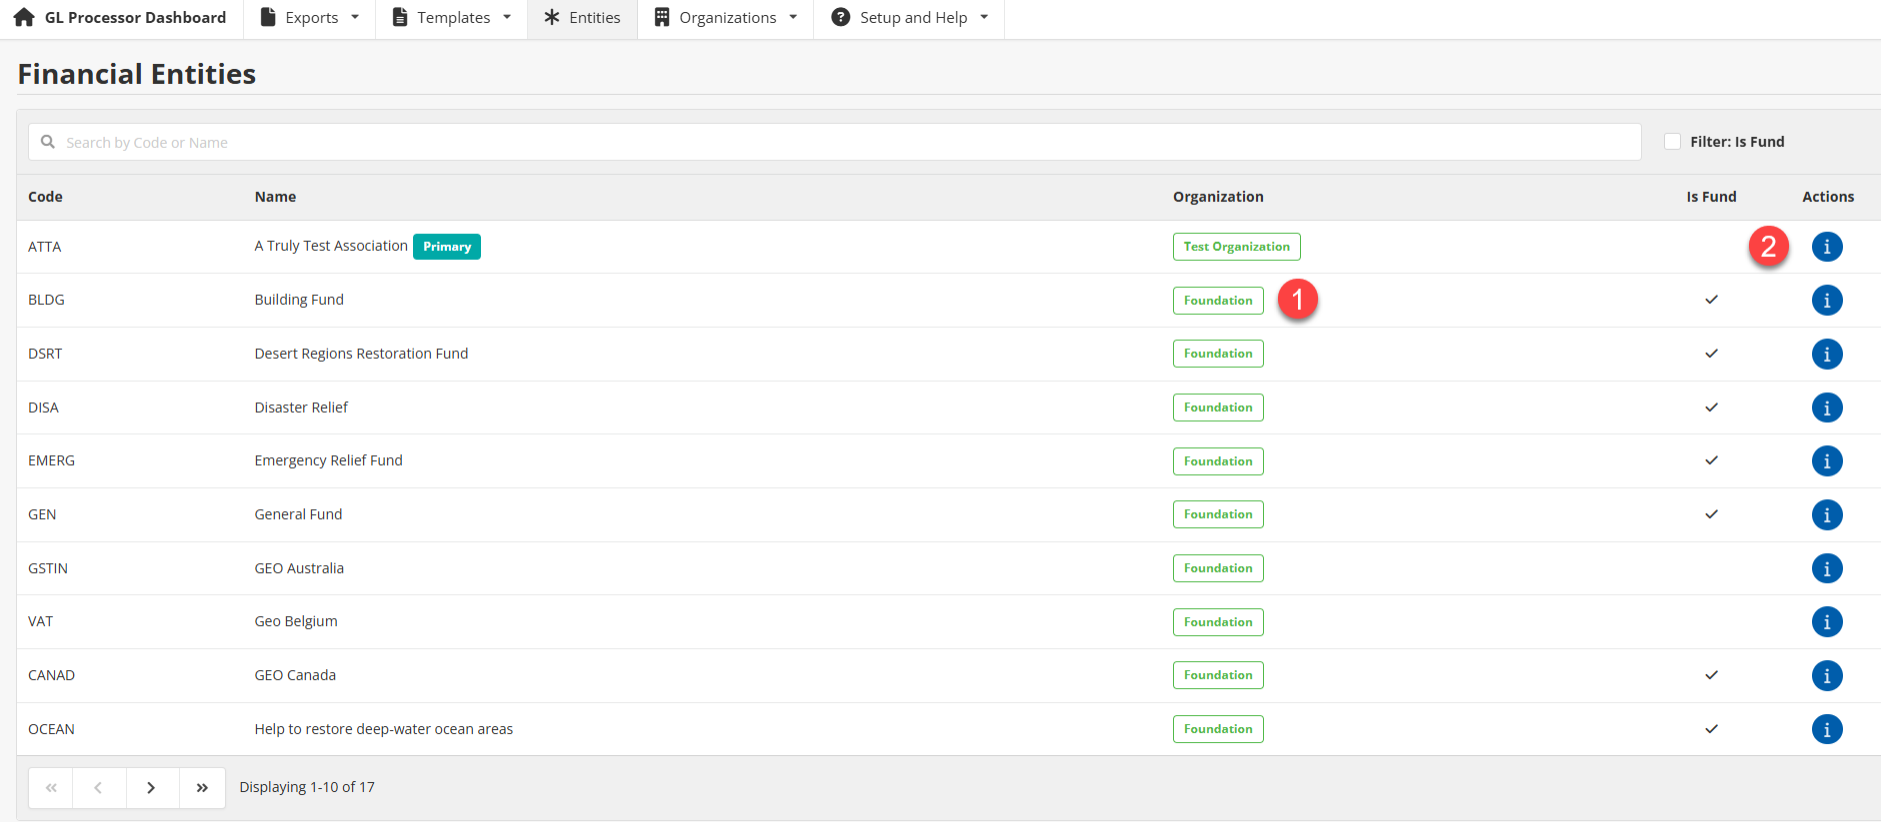This screenshot has height=822, width=1881.
Task: Expand the Organizations dropdown
Action: (726, 18)
